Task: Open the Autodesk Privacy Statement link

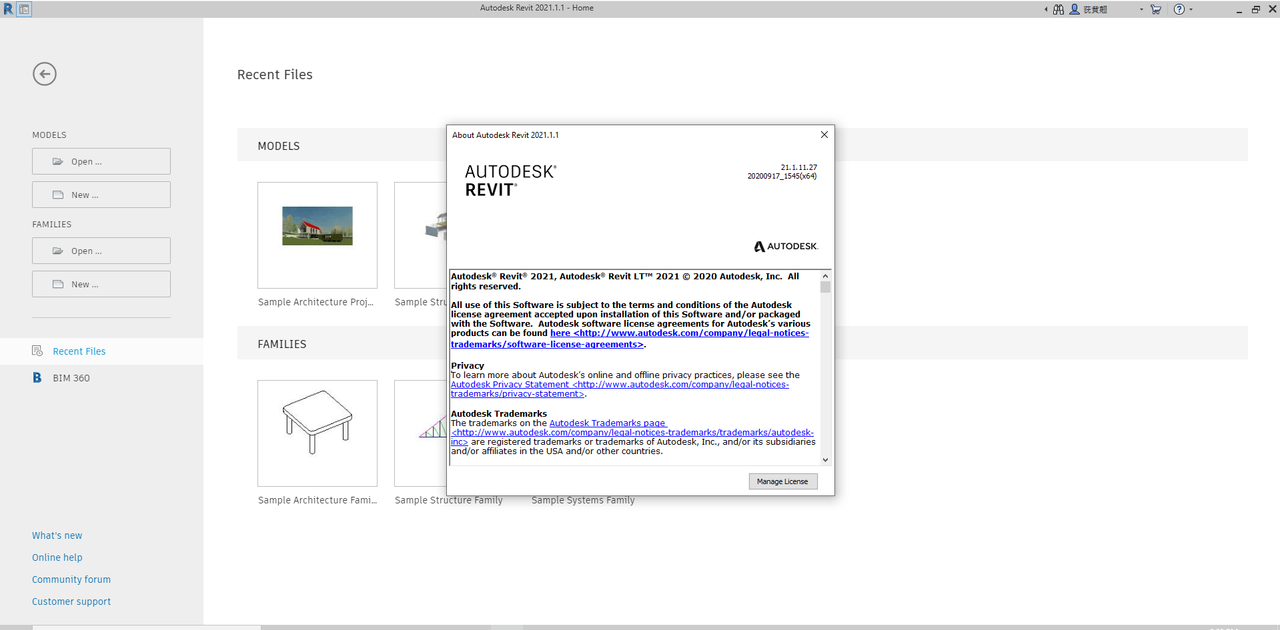Action: coord(620,389)
